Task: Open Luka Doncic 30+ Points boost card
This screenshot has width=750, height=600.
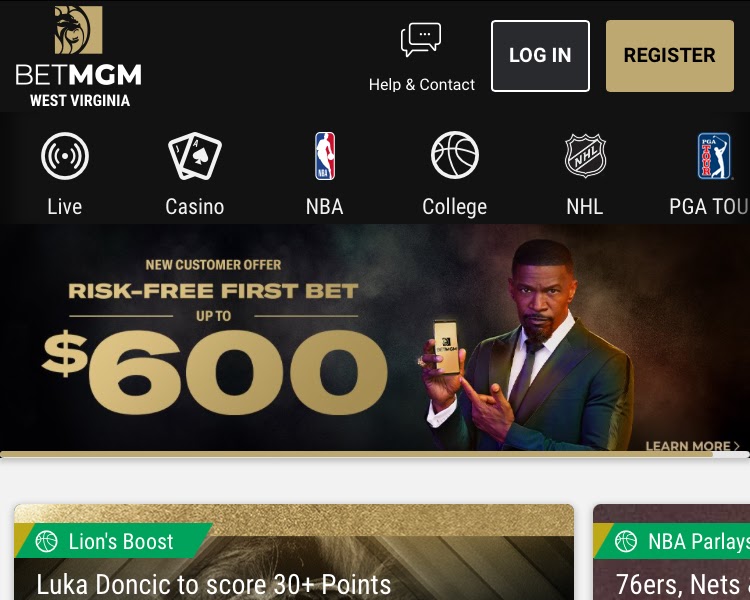Action: tap(294, 552)
